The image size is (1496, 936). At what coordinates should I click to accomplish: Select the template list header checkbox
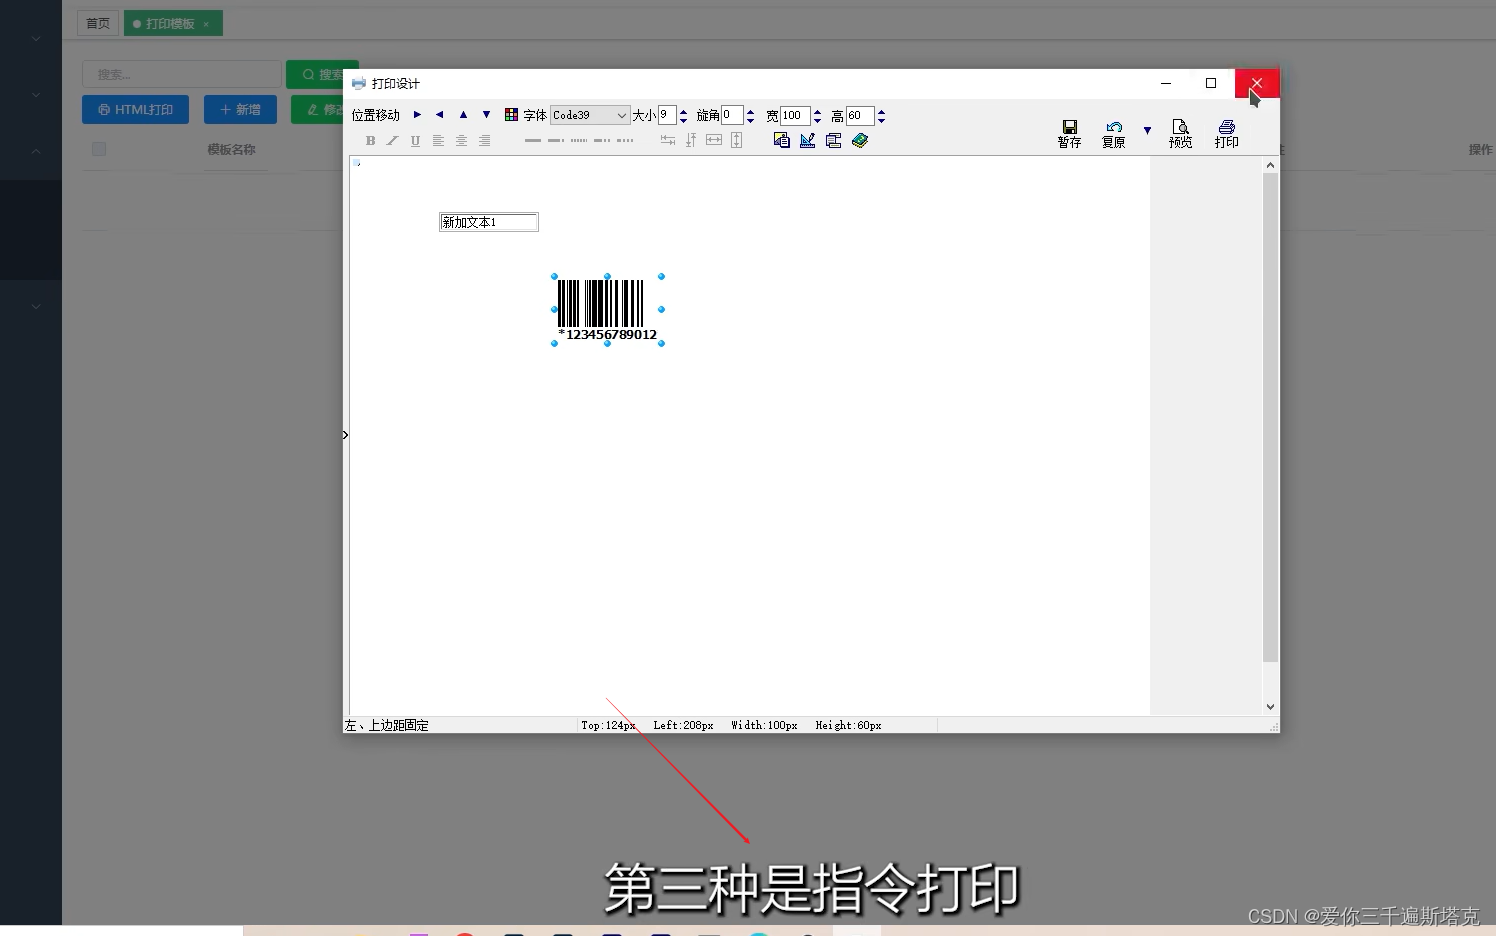[x=99, y=149]
